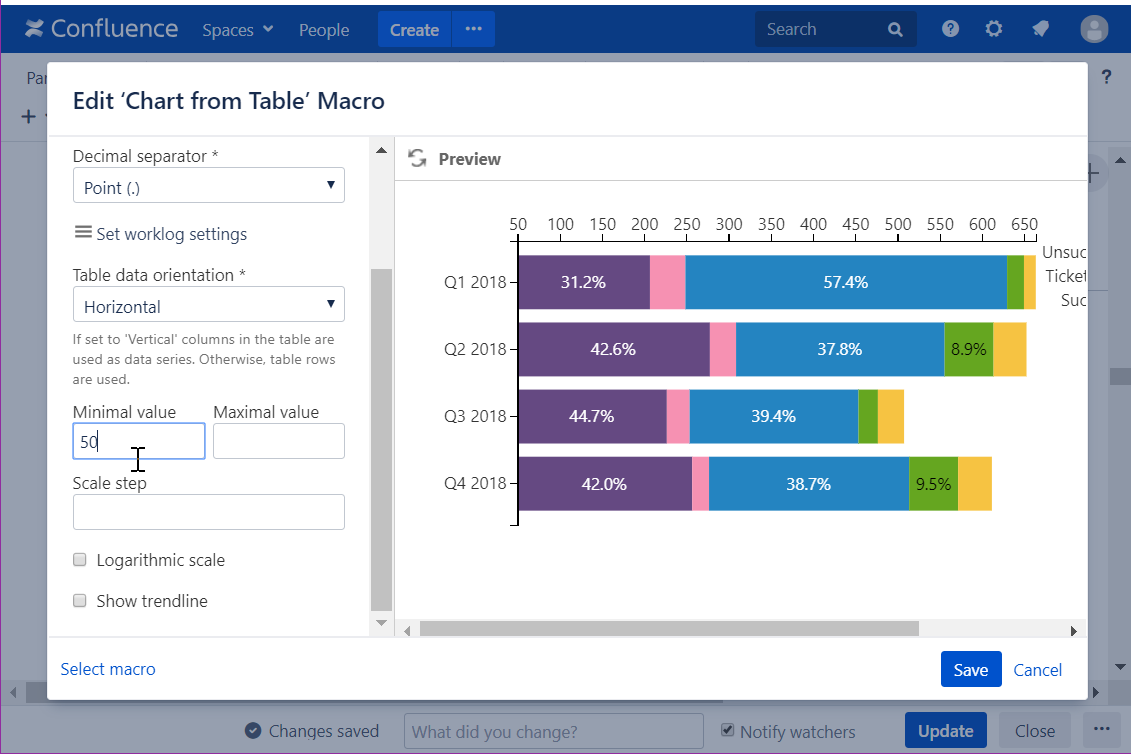
Task: Click the Maximal value input field
Action: (x=278, y=441)
